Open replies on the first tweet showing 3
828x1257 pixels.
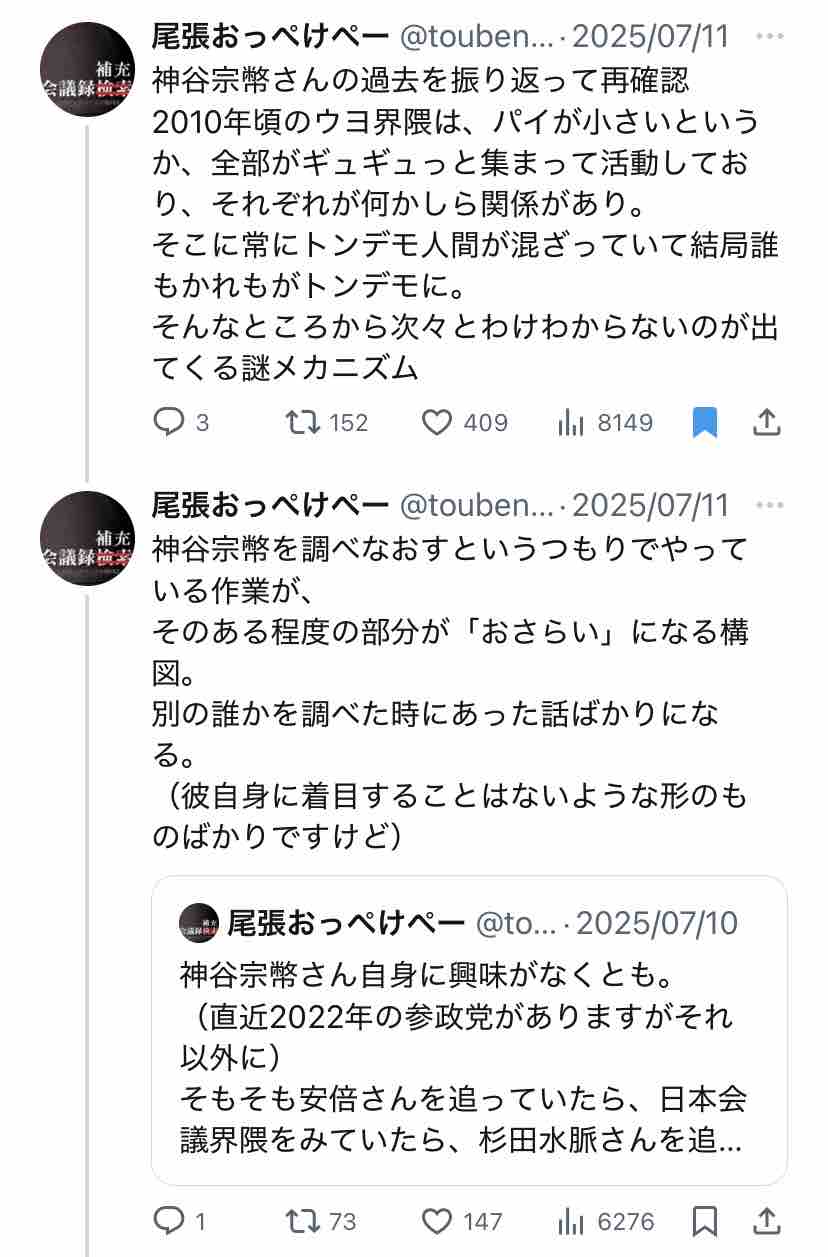(x=181, y=423)
